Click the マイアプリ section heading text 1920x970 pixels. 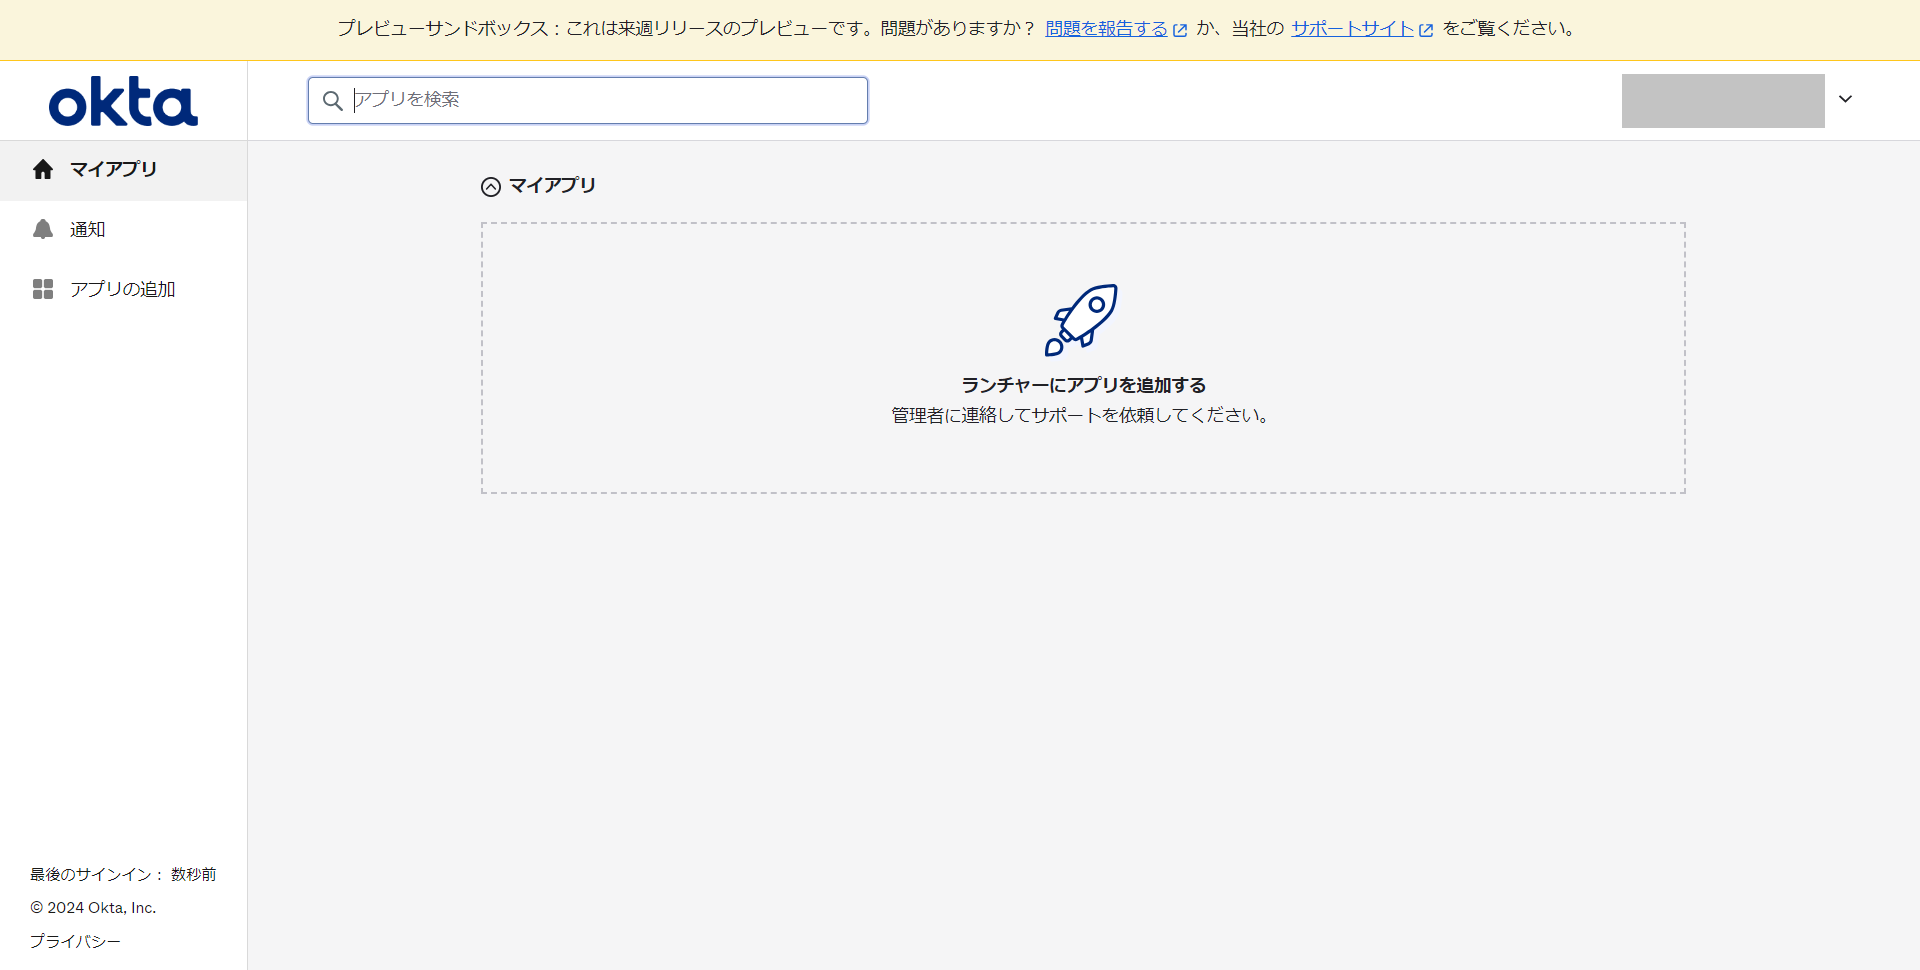pos(552,186)
